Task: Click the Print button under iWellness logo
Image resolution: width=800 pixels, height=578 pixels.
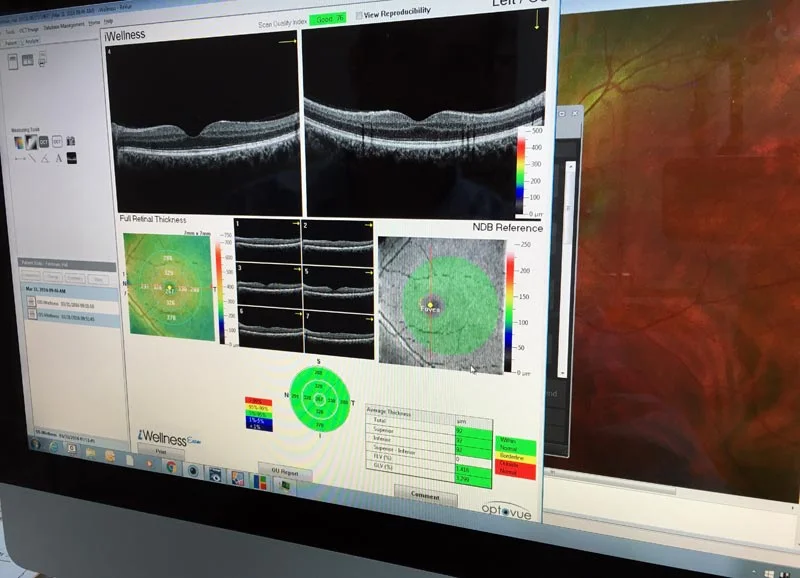Action: point(161,451)
